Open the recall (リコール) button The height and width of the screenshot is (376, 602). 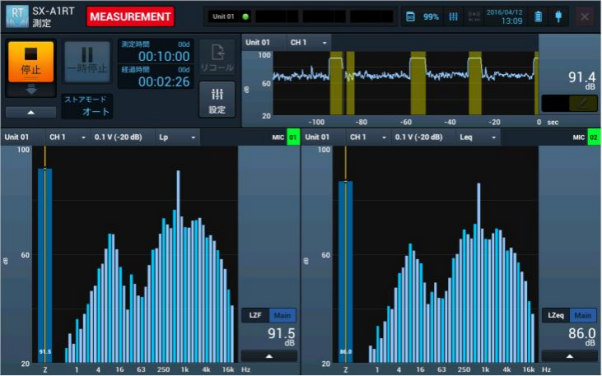[x=217, y=57]
